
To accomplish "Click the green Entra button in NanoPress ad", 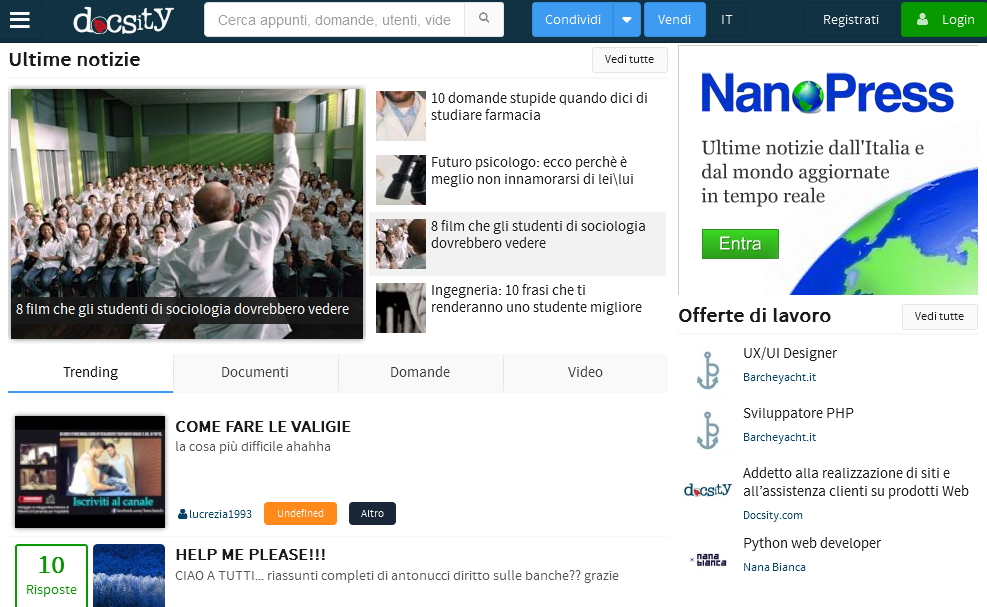I will 740,244.
